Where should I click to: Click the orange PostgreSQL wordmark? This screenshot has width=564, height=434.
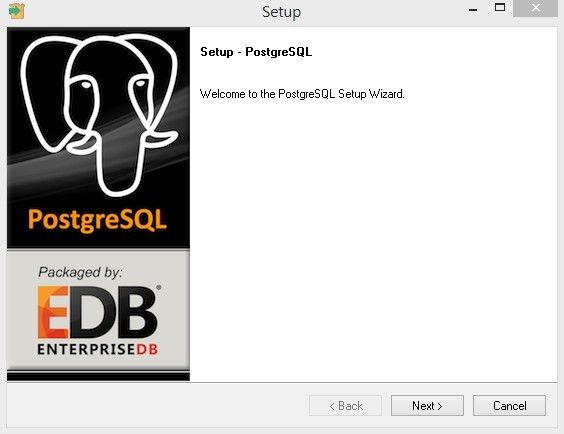point(97,220)
